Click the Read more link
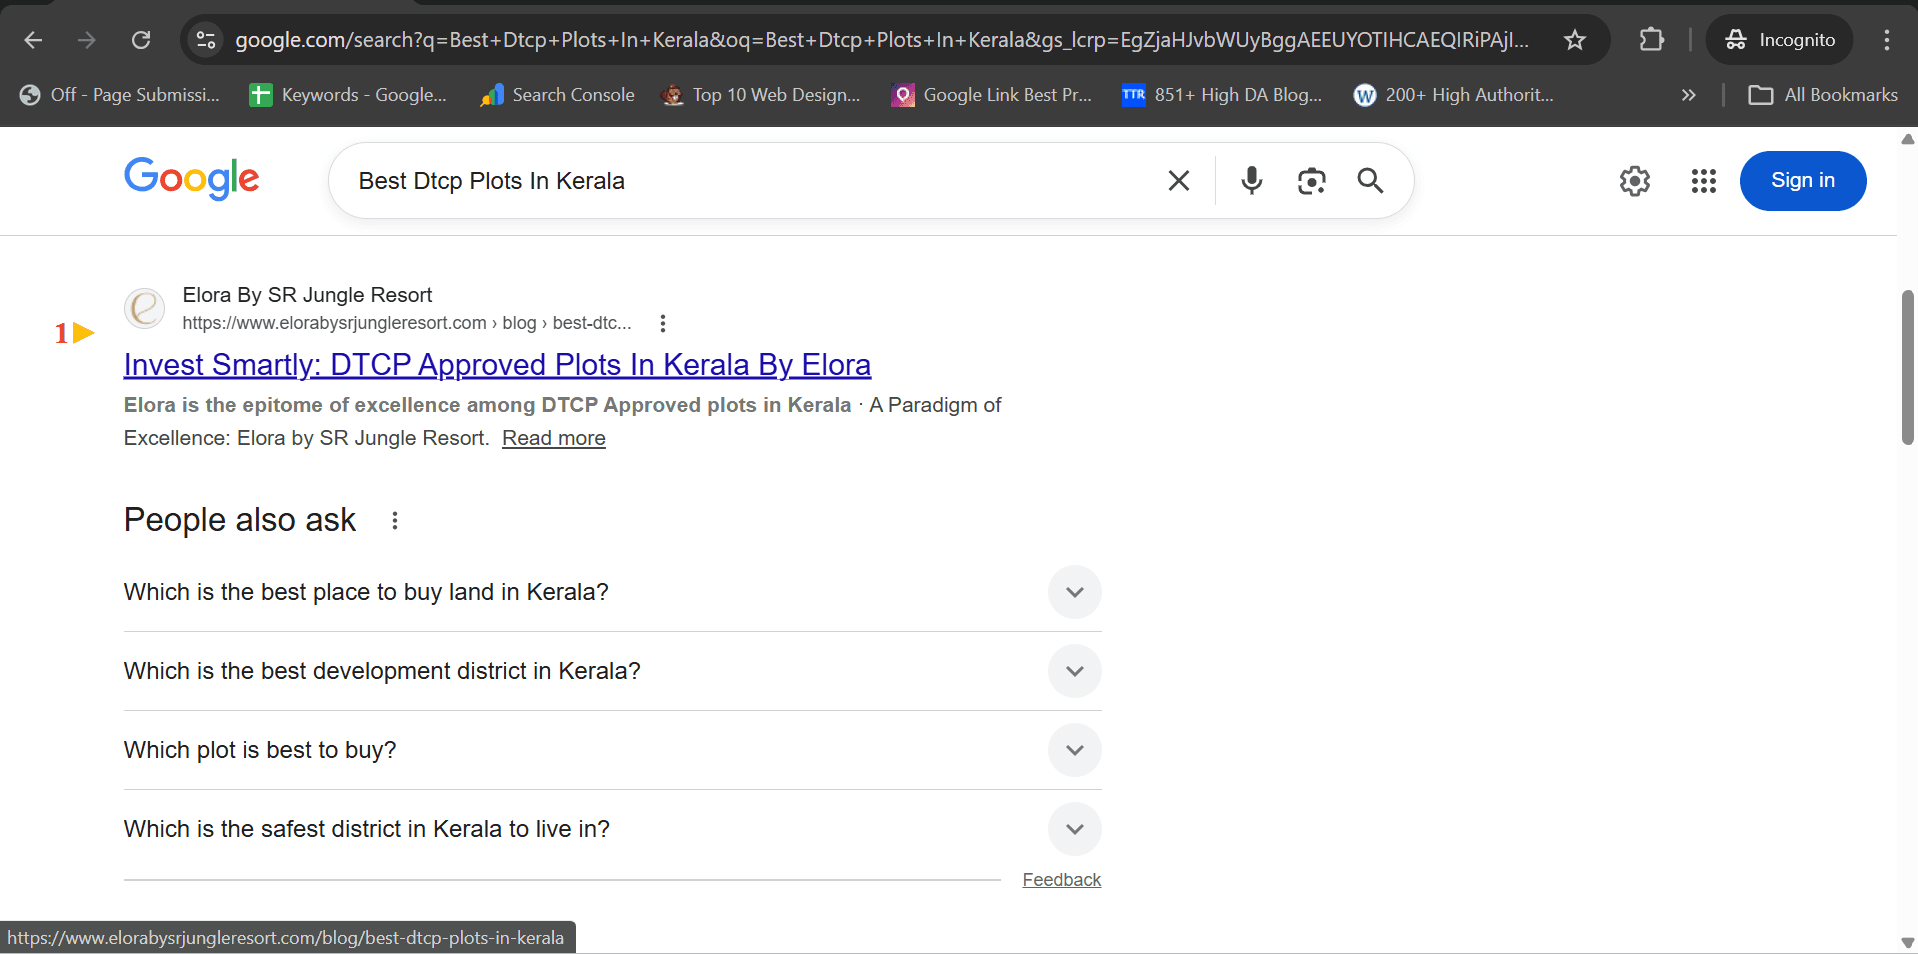 pos(554,438)
